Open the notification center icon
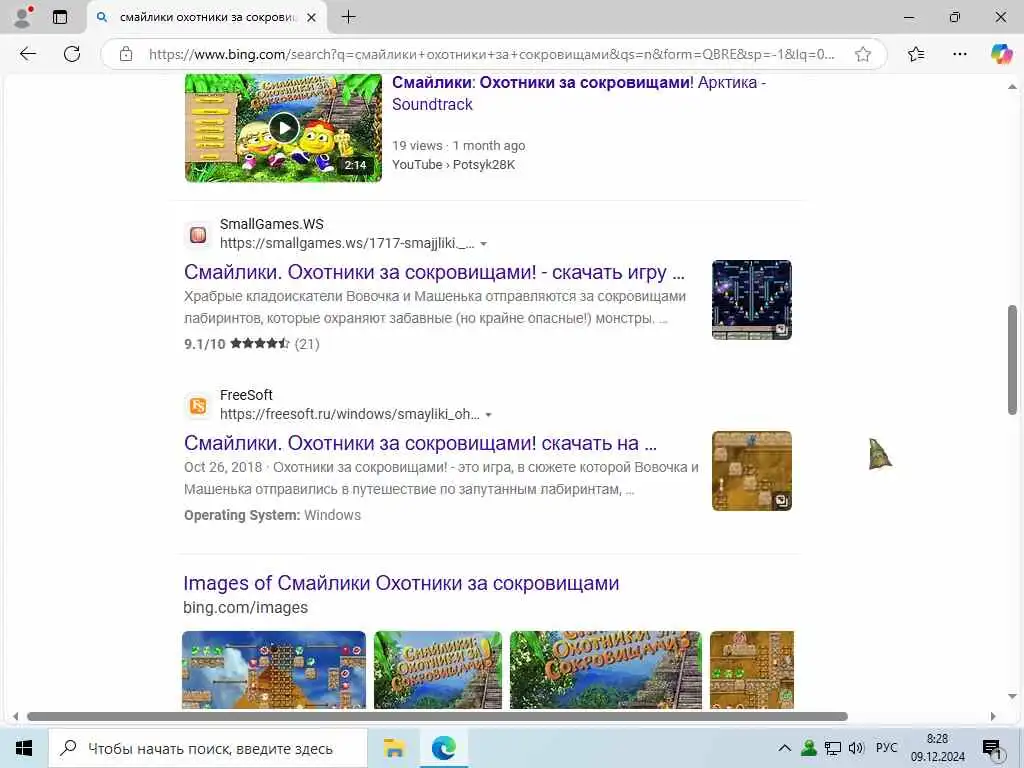The width and height of the screenshot is (1024, 768). [992, 748]
